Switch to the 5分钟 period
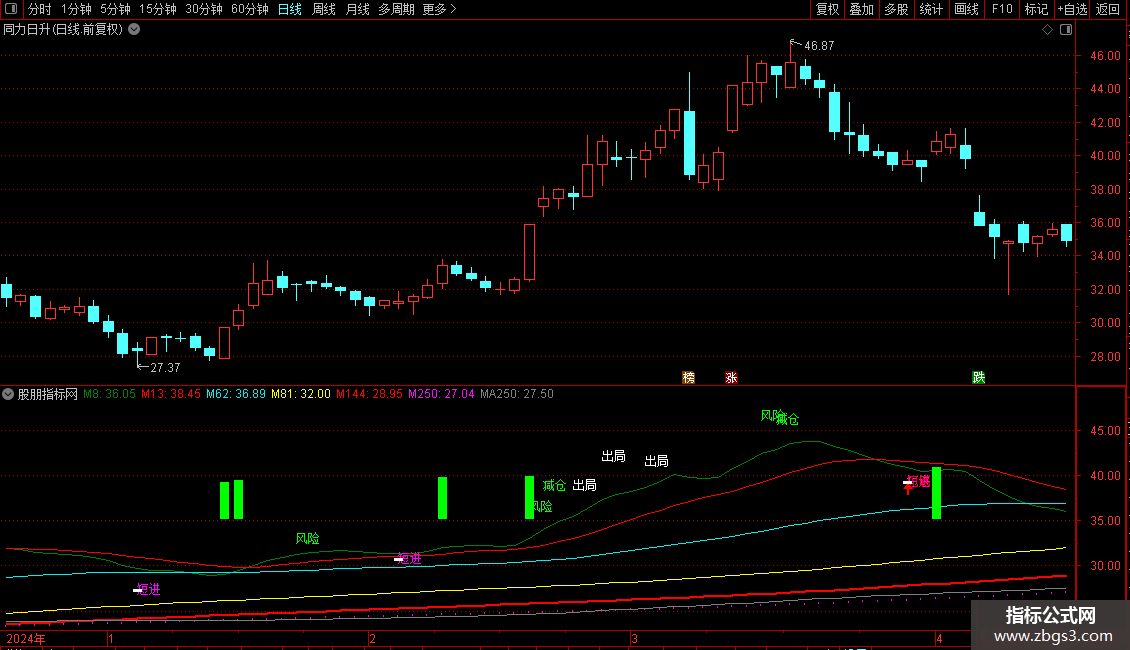Viewport: 1130px width, 650px height. (x=115, y=9)
